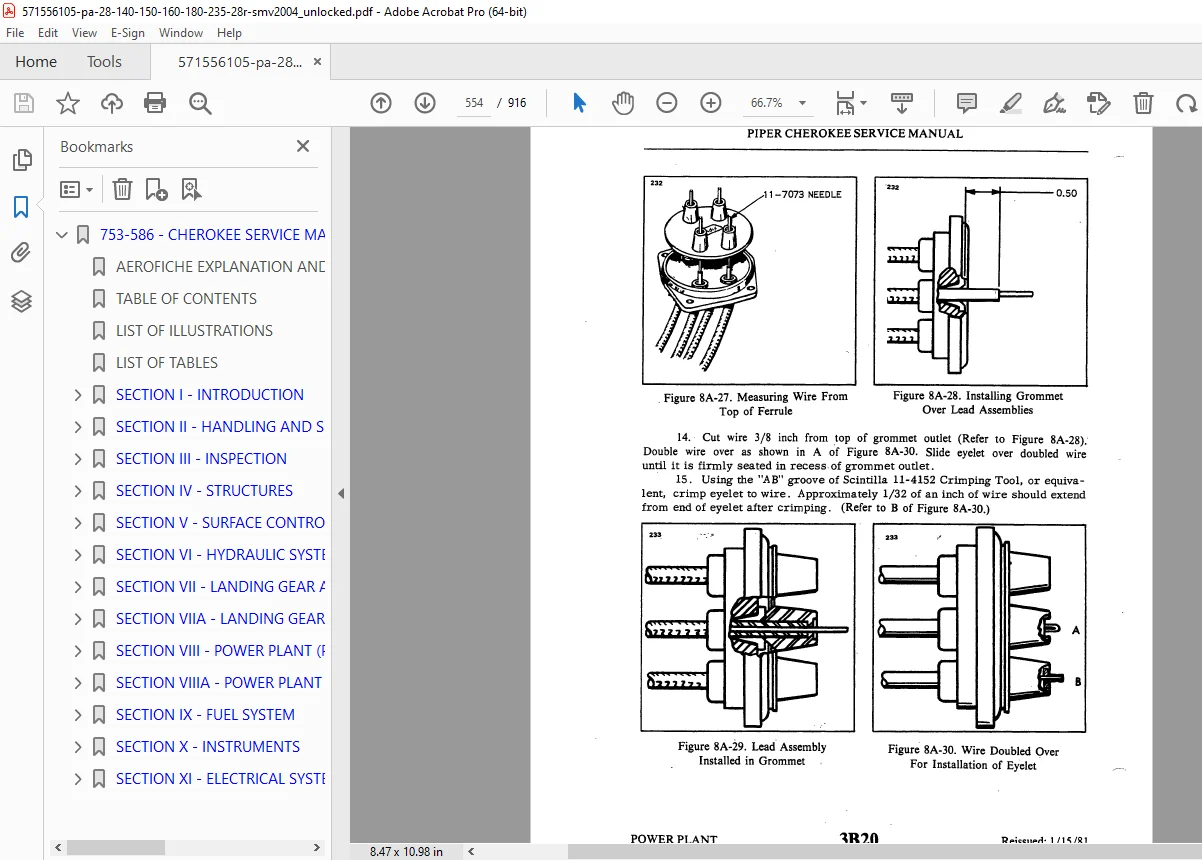Open the fit page options tool
The image size is (1202, 860).
coord(851,103)
